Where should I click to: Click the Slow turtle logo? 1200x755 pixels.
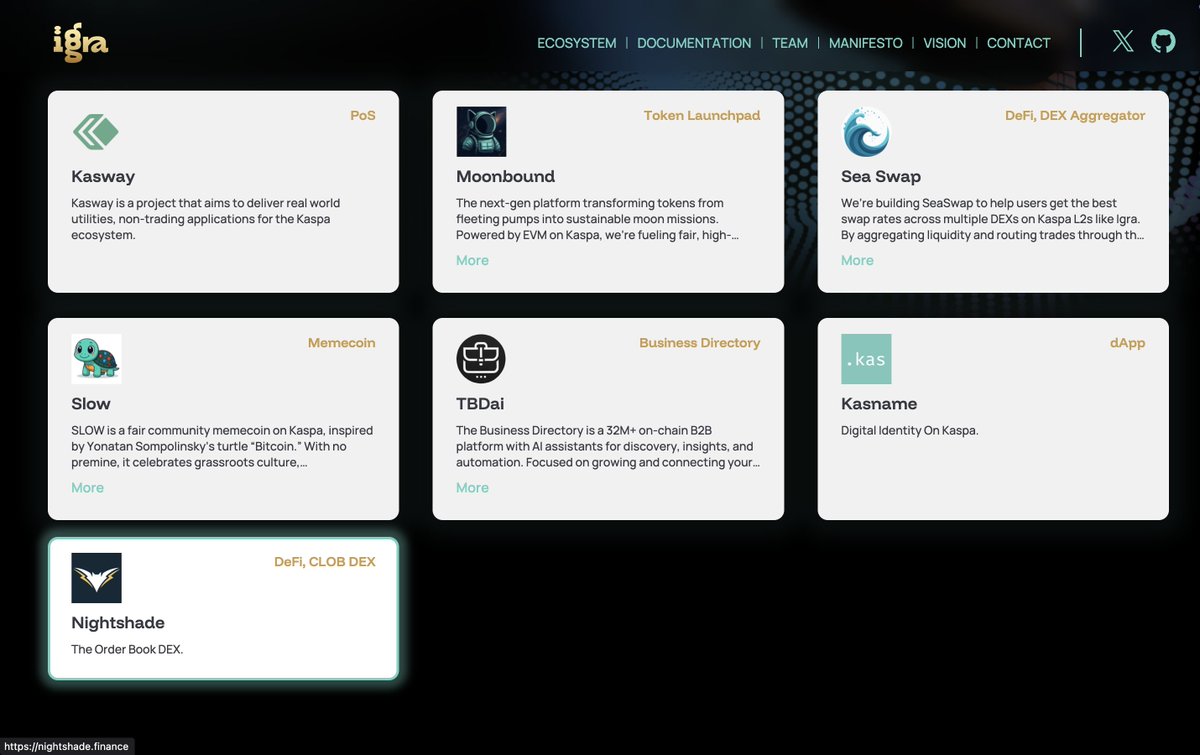click(96, 359)
